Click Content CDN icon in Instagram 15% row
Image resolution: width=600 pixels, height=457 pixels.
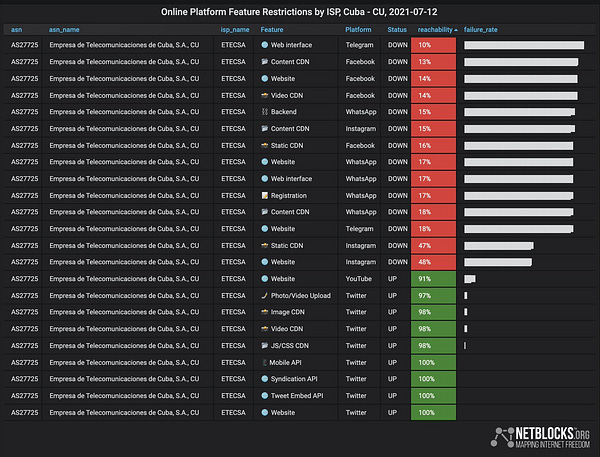(264, 129)
